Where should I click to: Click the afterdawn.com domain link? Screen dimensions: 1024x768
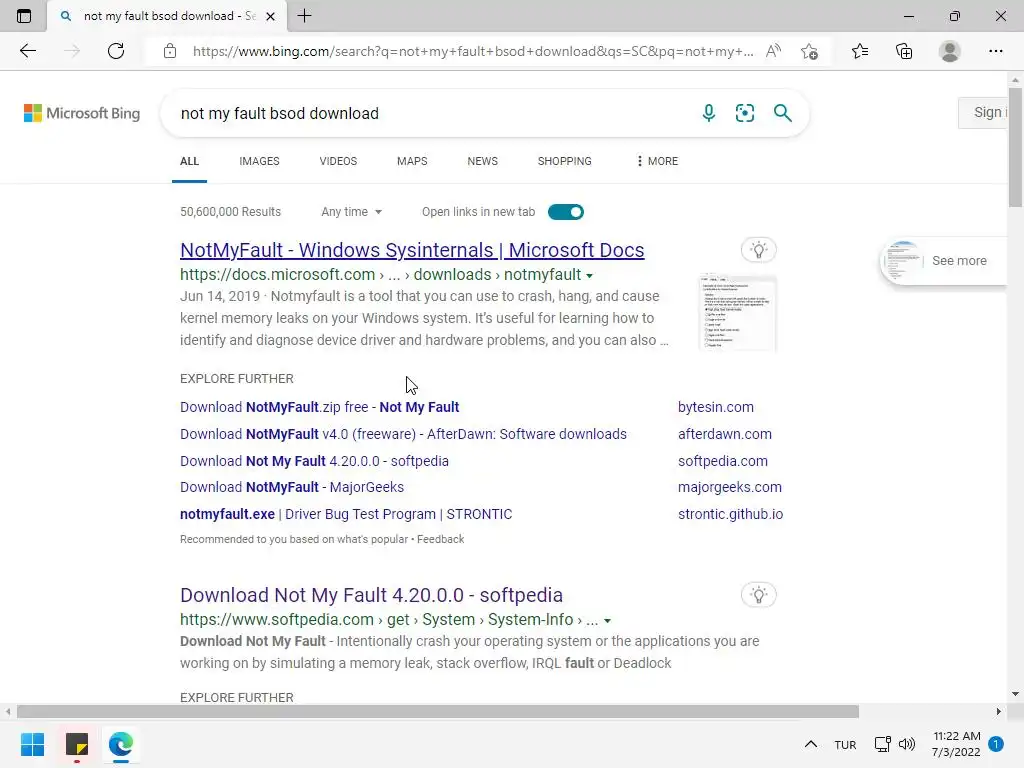click(725, 434)
